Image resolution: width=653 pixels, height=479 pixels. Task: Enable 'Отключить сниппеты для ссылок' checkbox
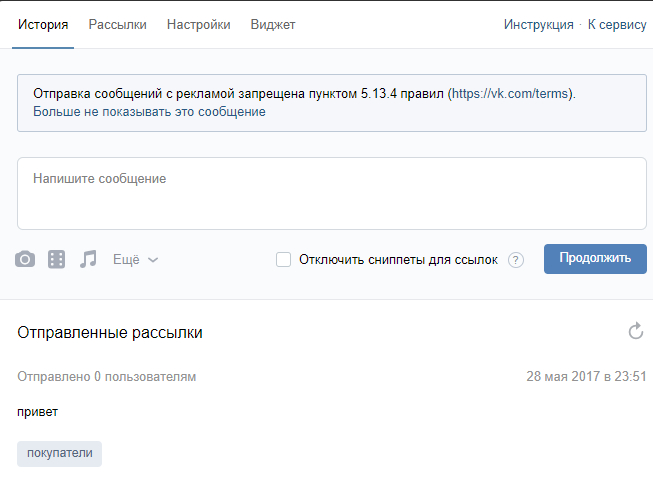(284, 260)
